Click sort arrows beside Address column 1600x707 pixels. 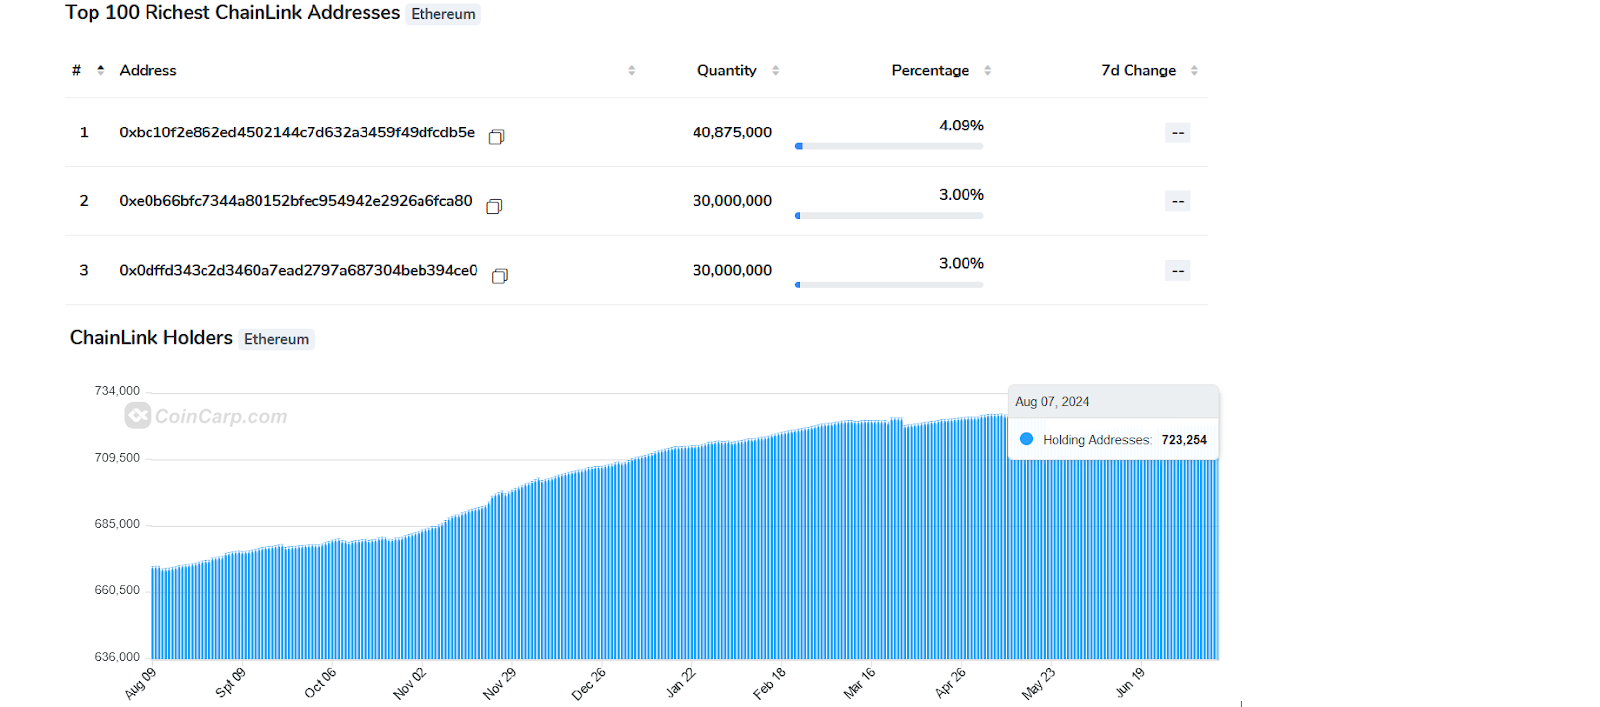(631, 70)
